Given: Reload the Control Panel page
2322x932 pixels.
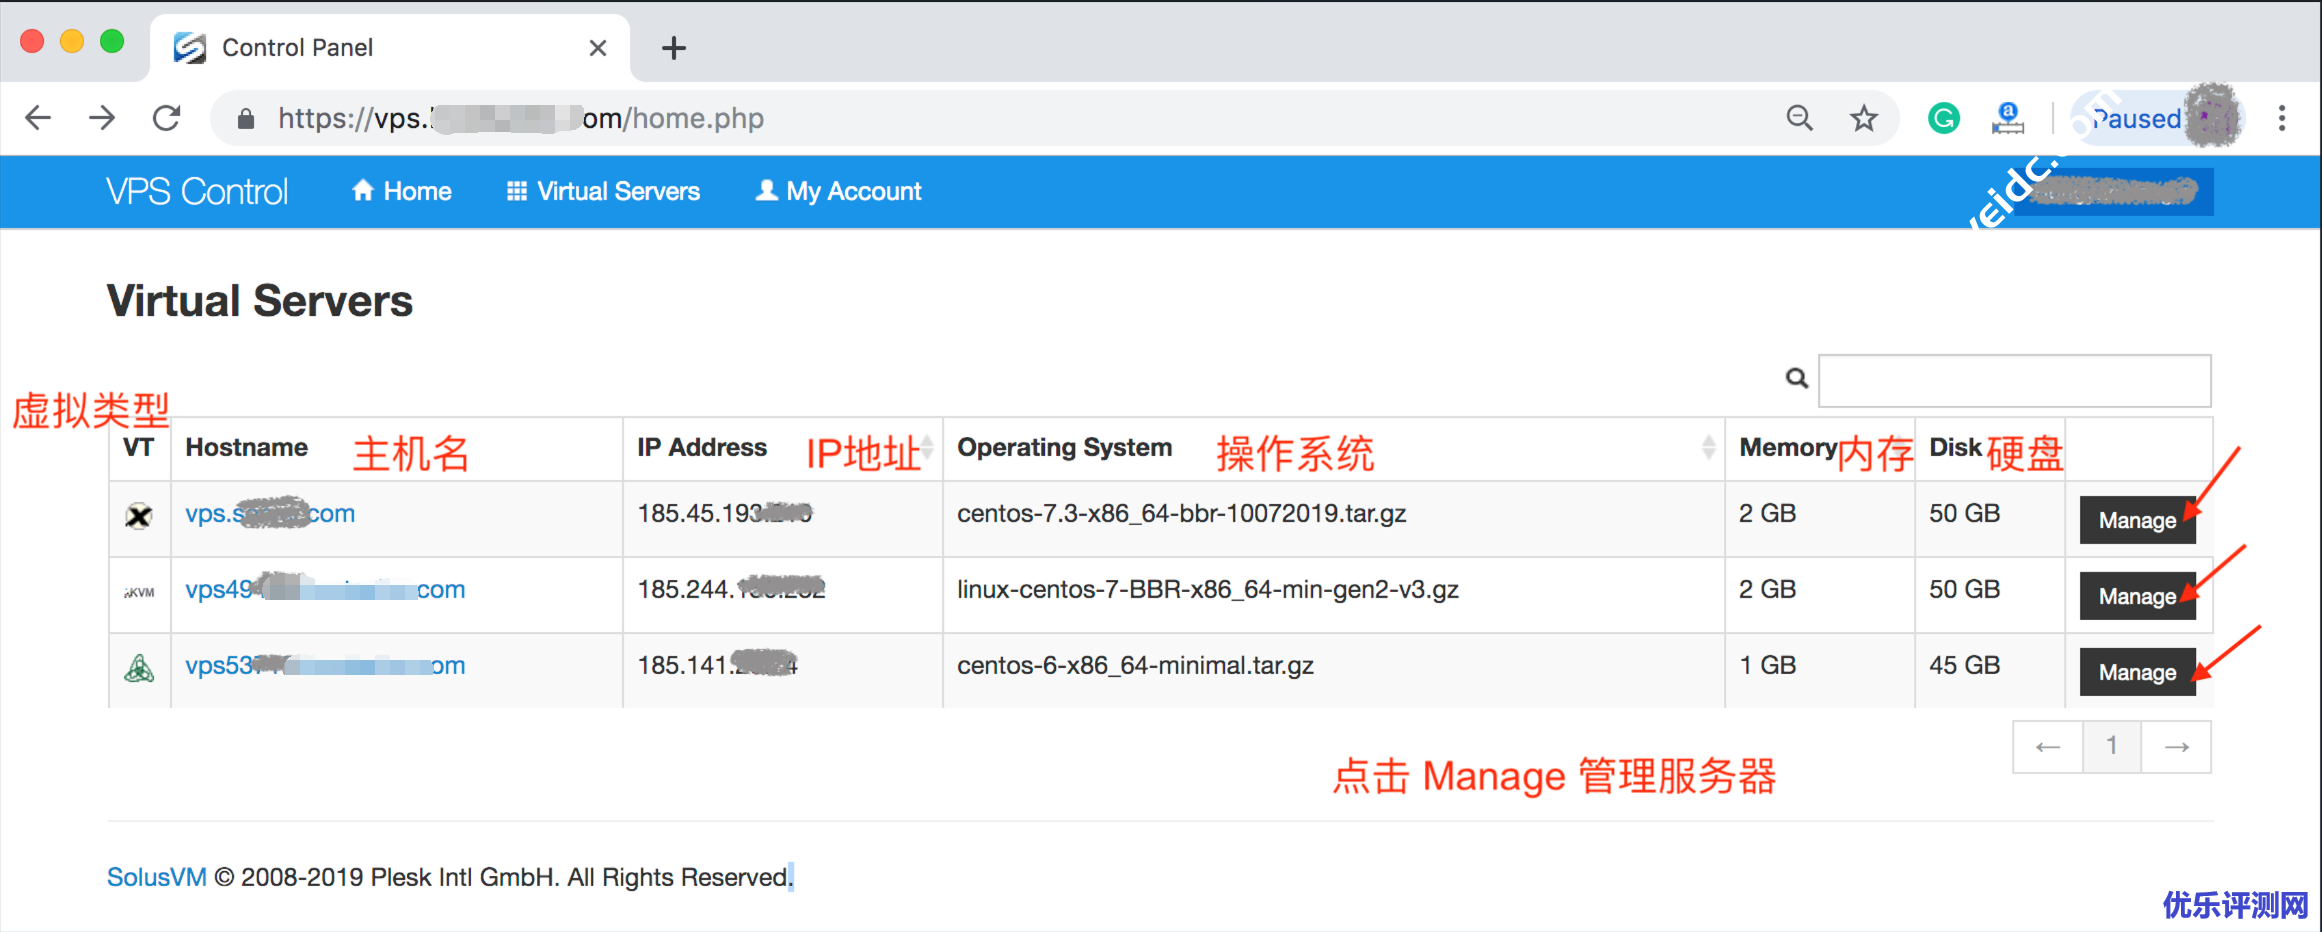Looking at the screenshot, I should click(x=167, y=118).
